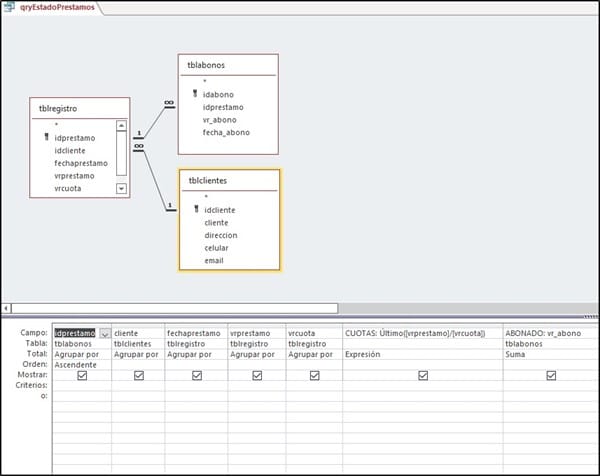Click the key icon next to idprestamo in tblregistro

[x=47, y=138]
